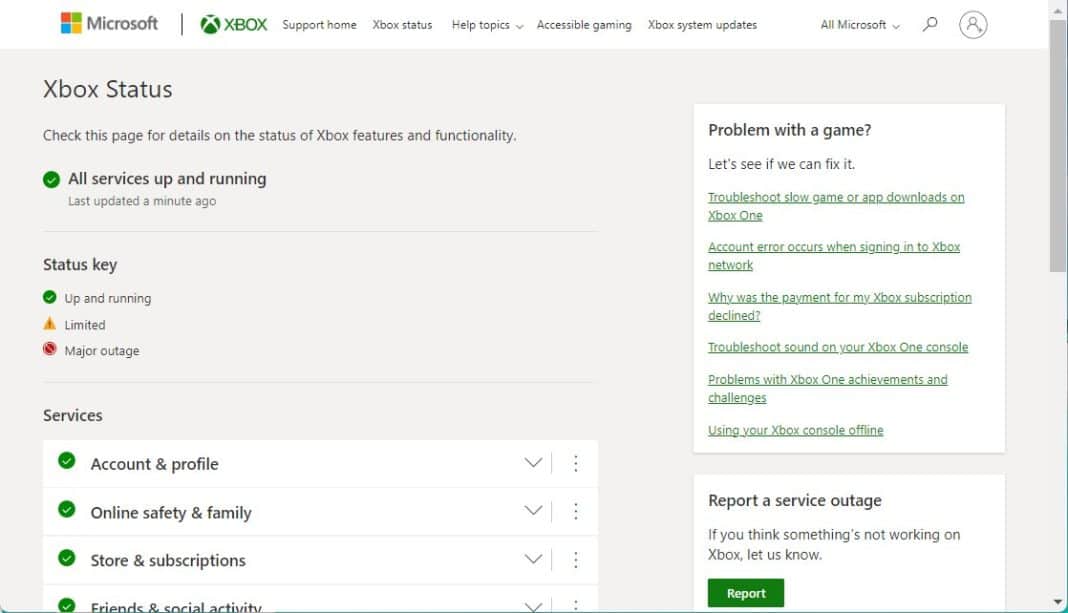1068x613 pixels.
Task: Open the Using your Xbox console offline link
Action: [795, 429]
